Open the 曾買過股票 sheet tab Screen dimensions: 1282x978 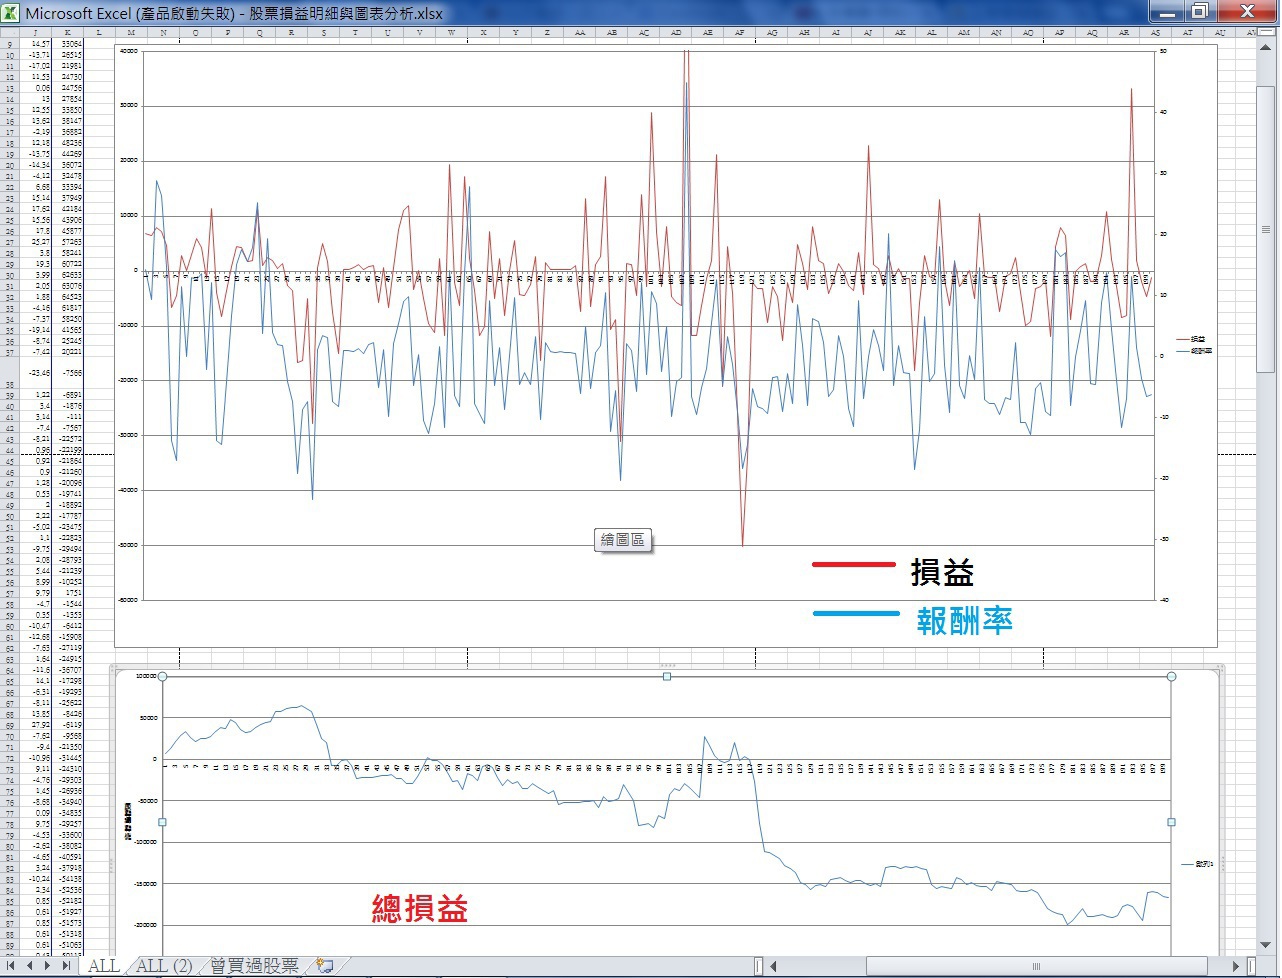point(253,966)
